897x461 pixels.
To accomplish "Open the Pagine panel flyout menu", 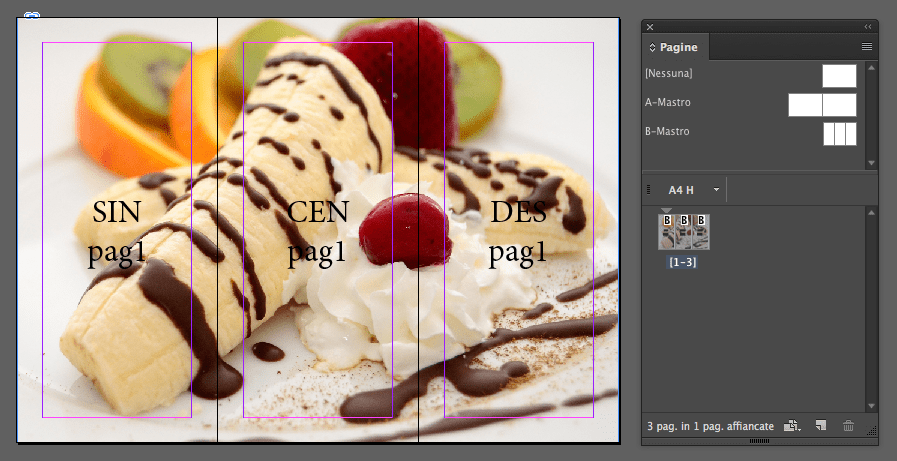I will tap(867, 47).
